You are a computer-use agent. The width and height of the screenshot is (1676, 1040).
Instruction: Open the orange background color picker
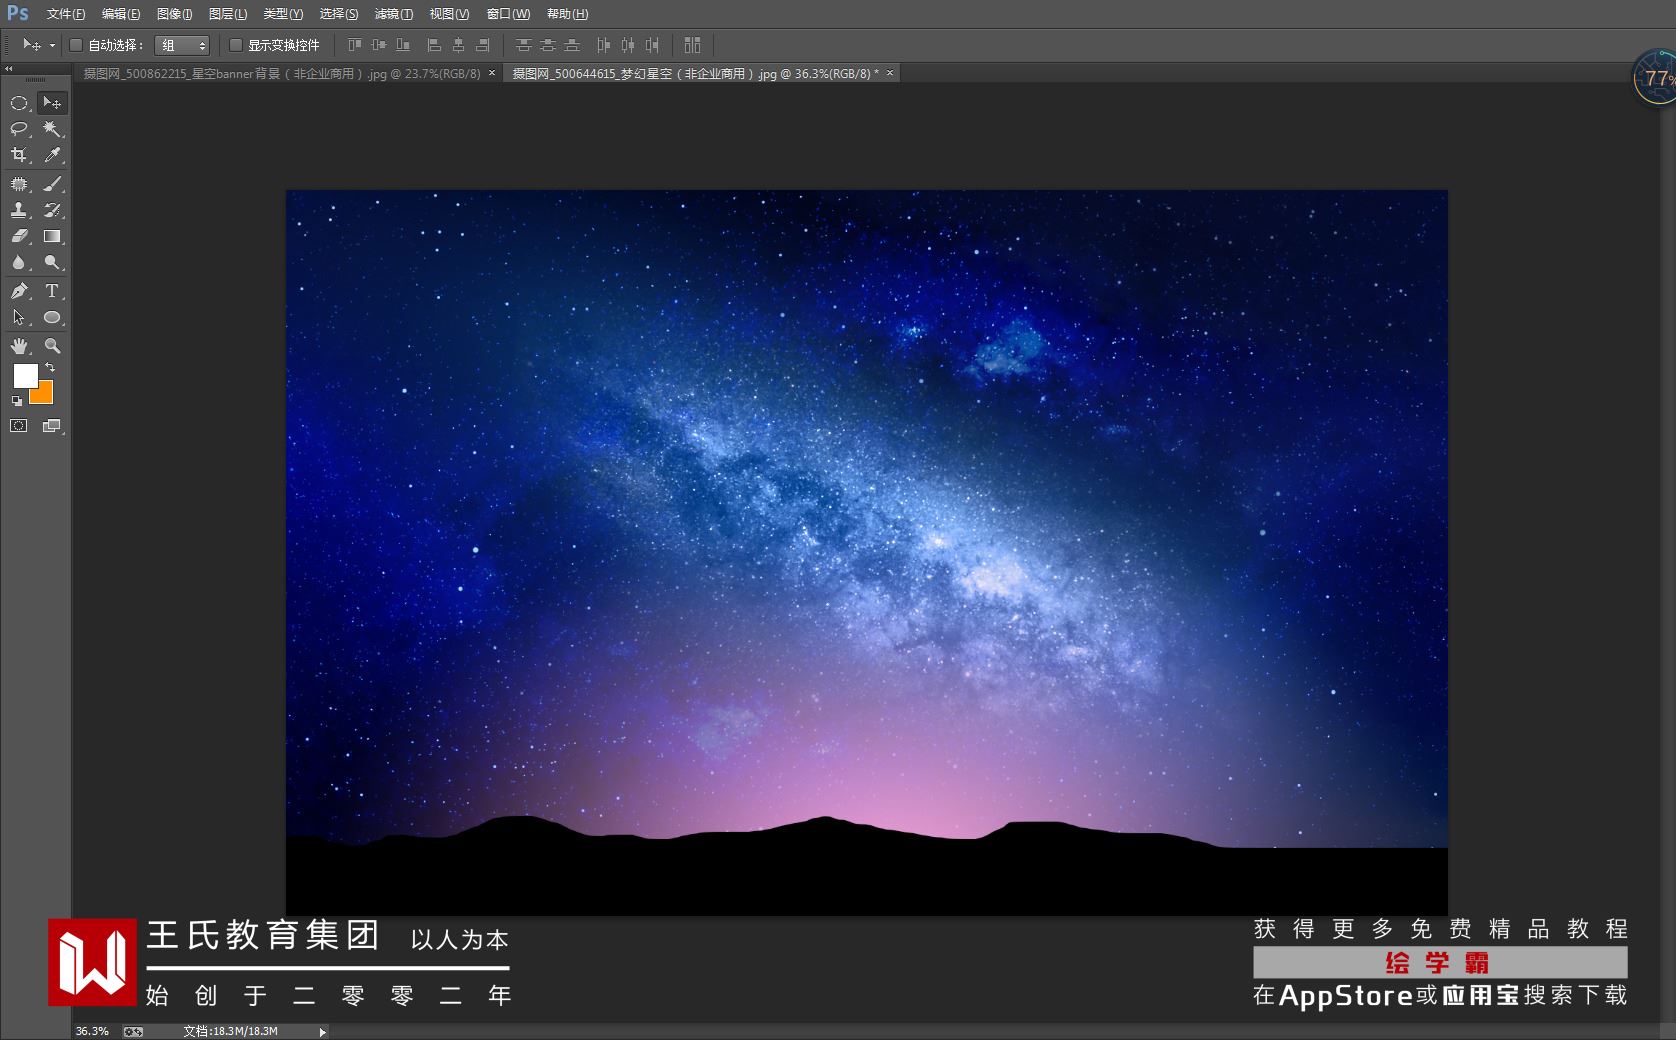tap(45, 395)
